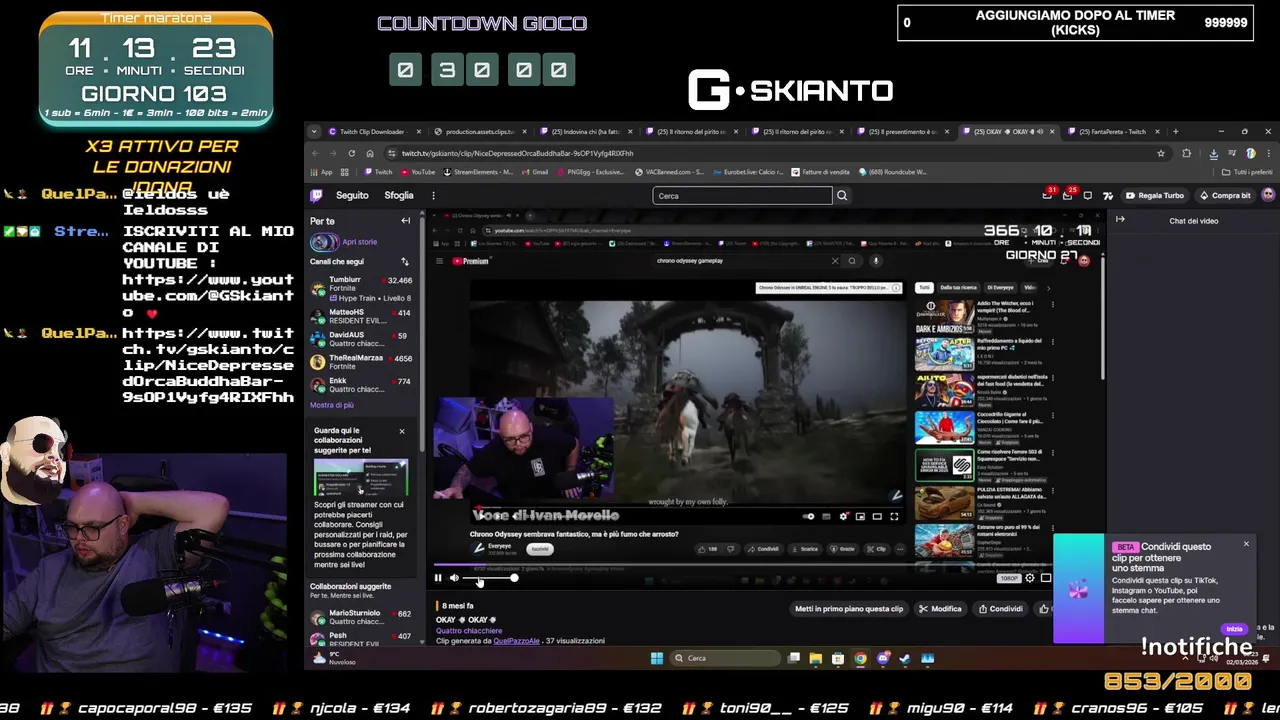Open the DavidAUS channel in sidebar

click(x=361, y=340)
